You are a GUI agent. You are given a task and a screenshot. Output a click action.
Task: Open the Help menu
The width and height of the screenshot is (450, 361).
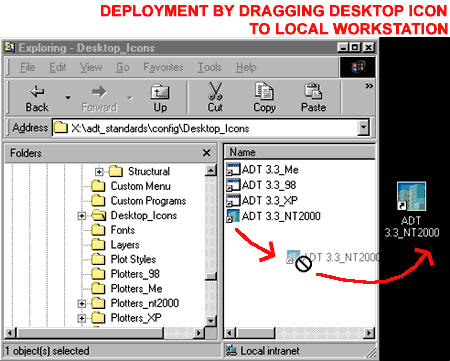pyautogui.click(x=246, y=67)
